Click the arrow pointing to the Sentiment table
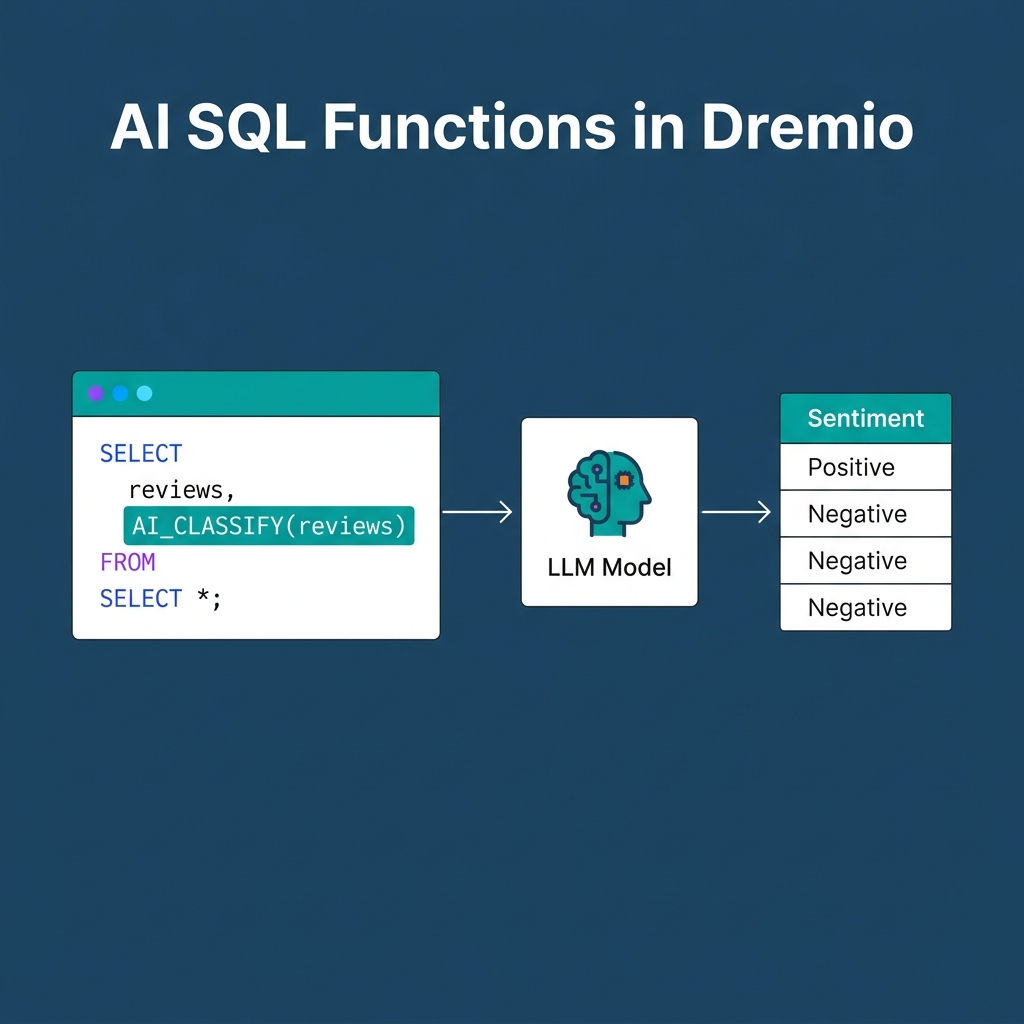1024x1024 pixels. tap(737, 513)
